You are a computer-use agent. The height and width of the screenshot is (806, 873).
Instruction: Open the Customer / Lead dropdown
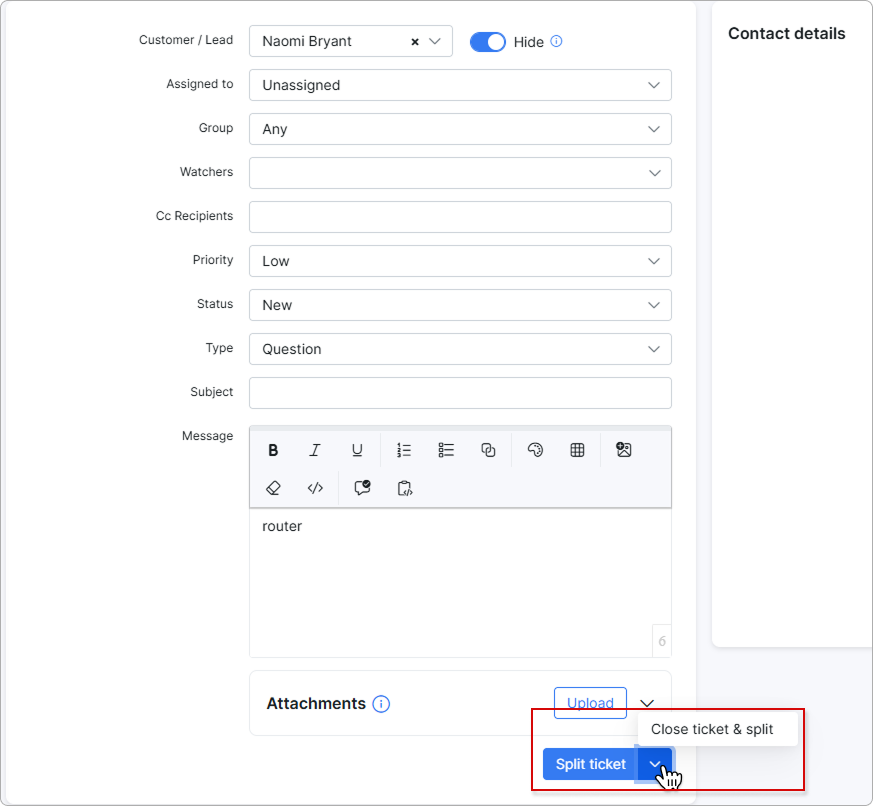point(435,41)
